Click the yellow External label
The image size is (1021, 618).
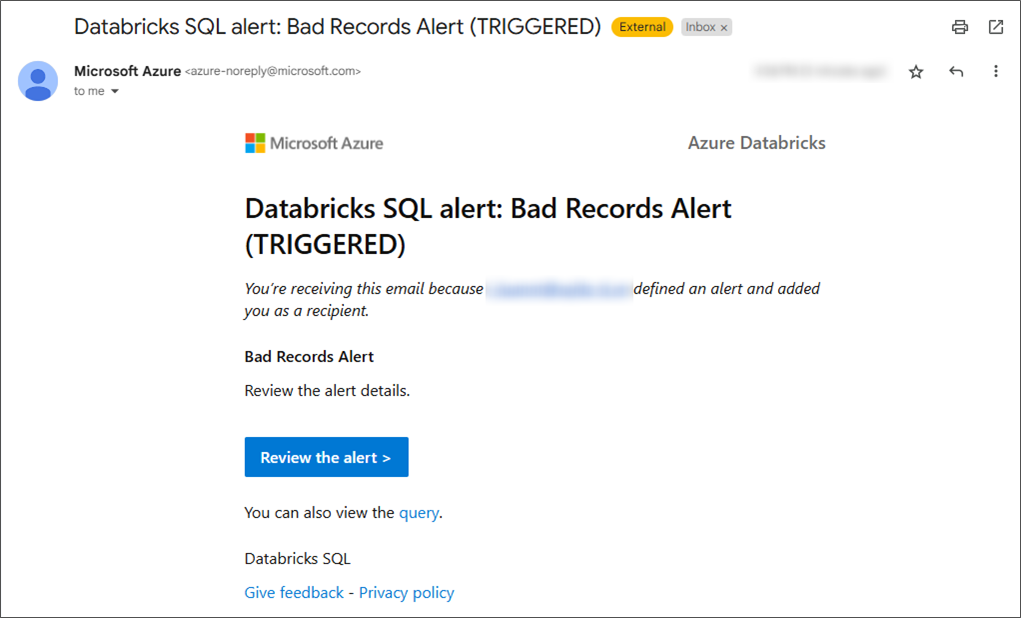point(642,27)
